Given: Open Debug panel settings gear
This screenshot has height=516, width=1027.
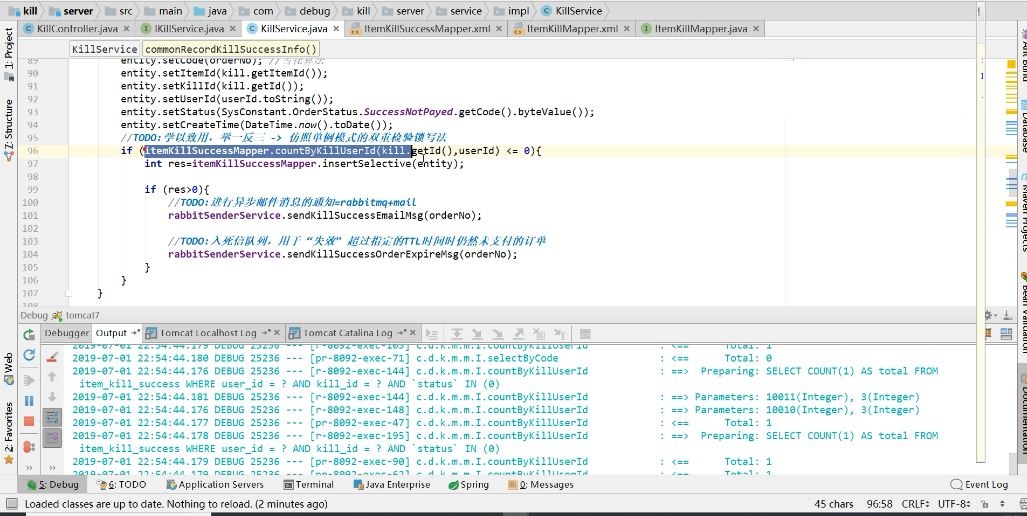Looking at the screenshot, I should [990, 315].
